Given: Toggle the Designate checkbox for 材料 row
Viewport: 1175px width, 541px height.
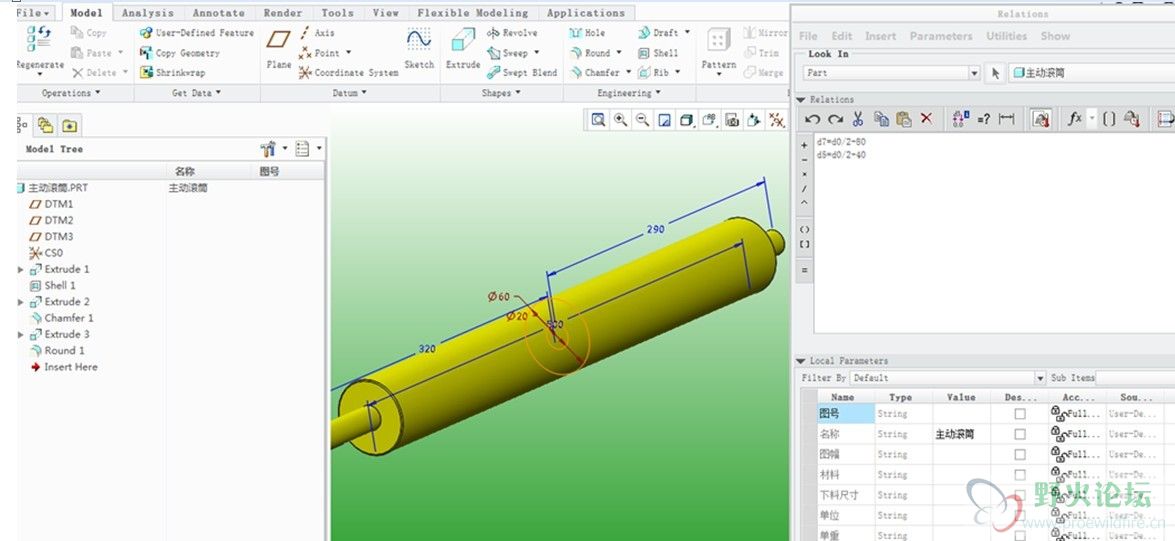Looking at the screenshot, I should [1019, 475].
